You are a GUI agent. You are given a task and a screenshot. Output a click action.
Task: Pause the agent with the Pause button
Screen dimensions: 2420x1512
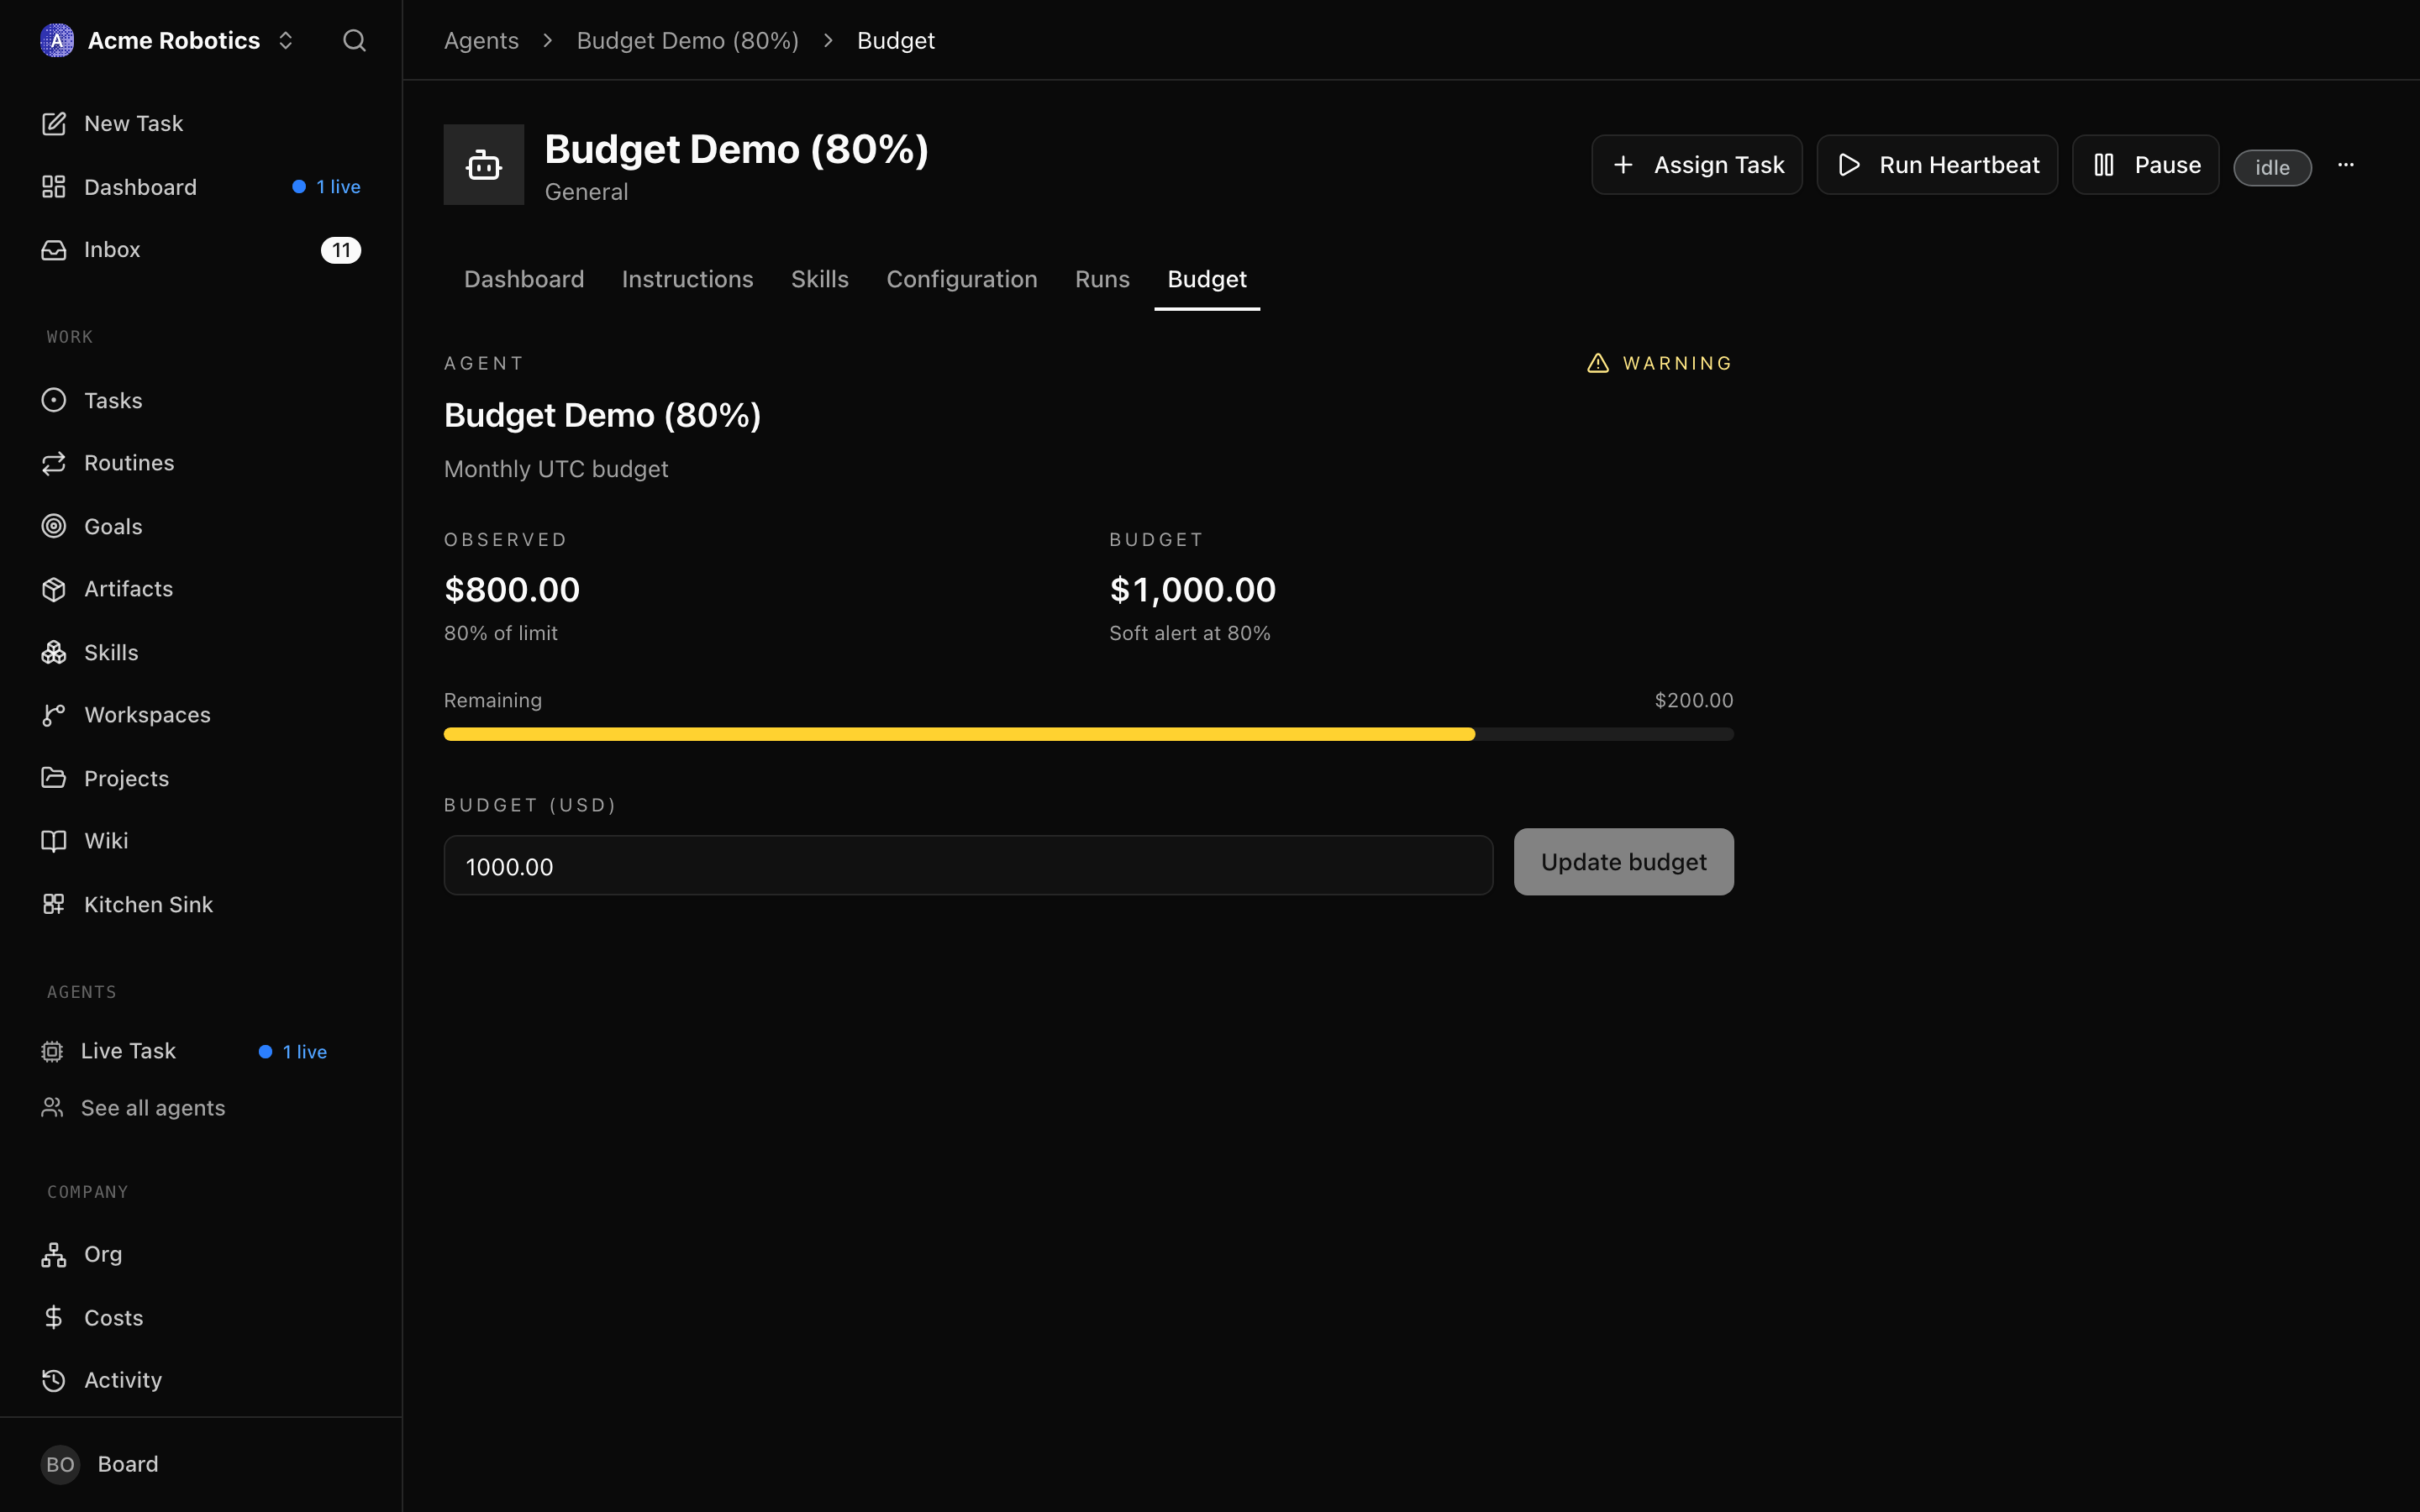(2146, 165)
